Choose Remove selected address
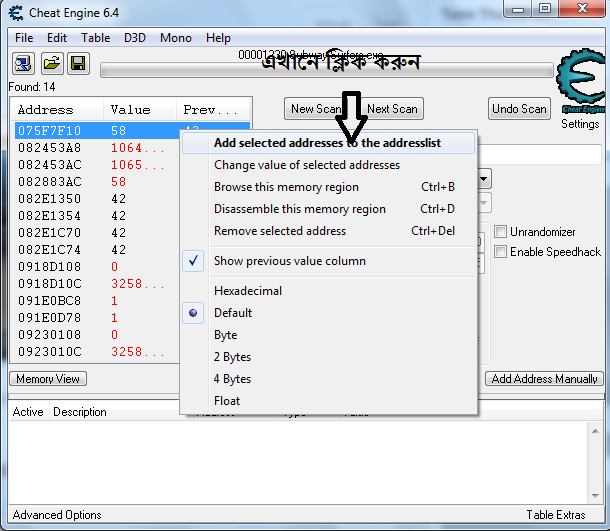 pos(328,231)
